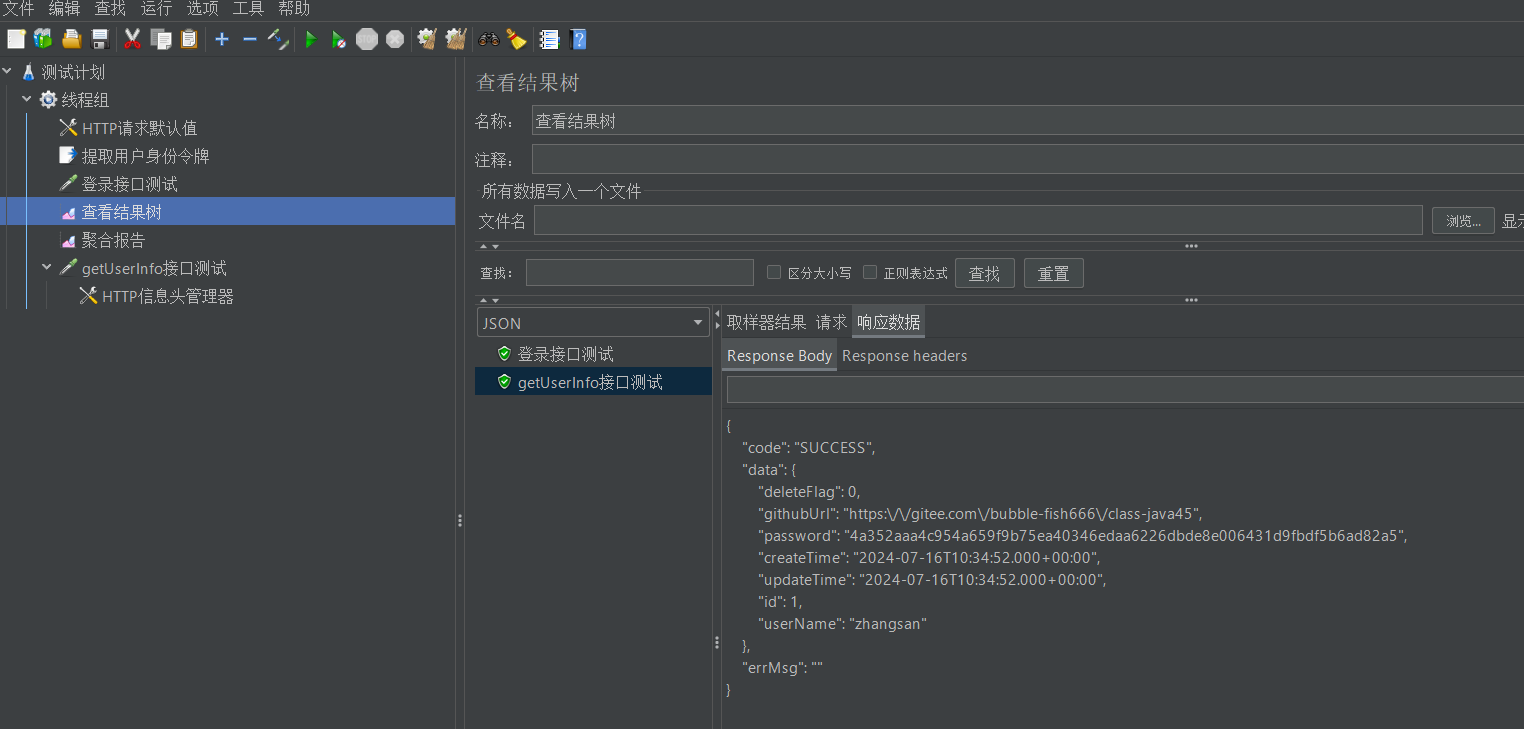1524x729 pixels.
Task: Click the 文件名 input field
Action: [978, 220]
